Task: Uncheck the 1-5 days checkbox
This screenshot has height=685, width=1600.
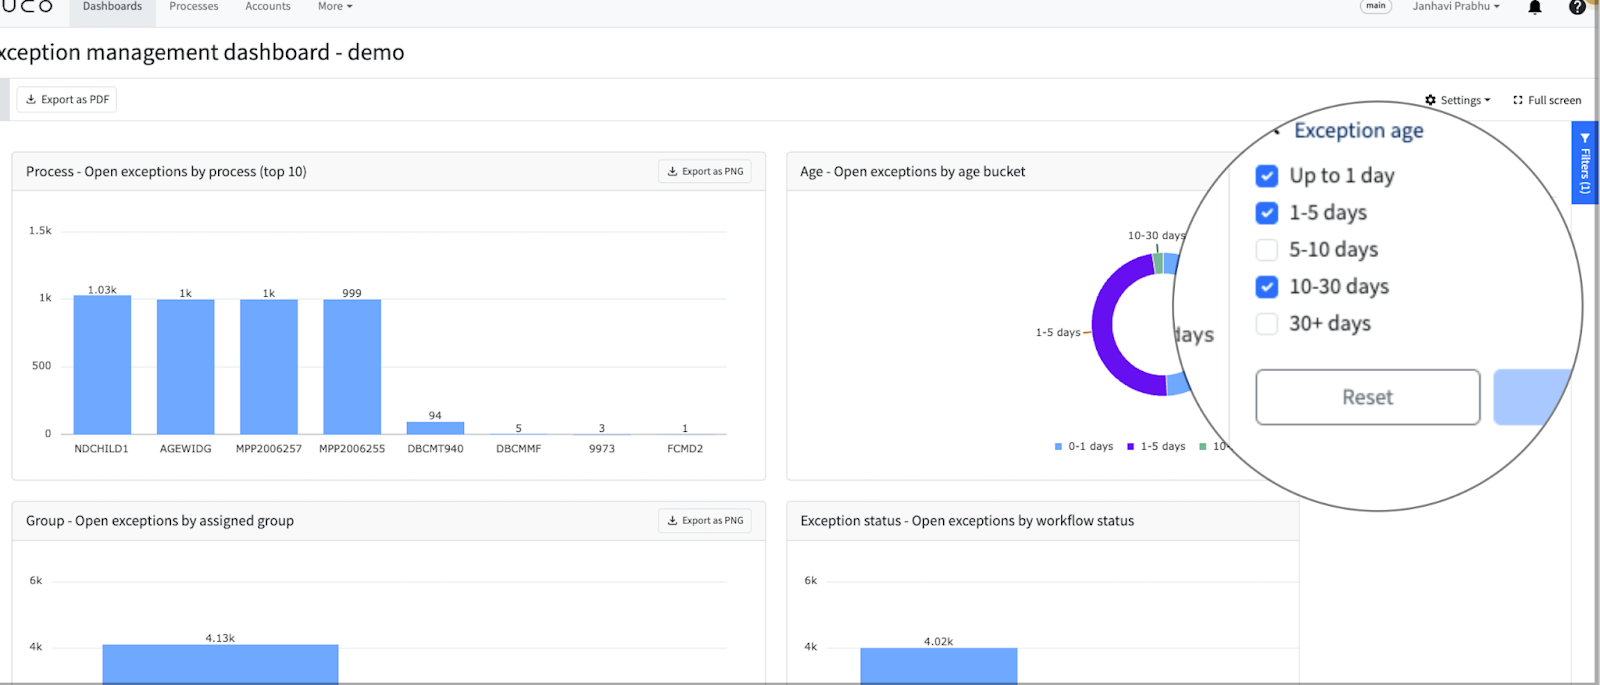Action: pos(1267,213)
